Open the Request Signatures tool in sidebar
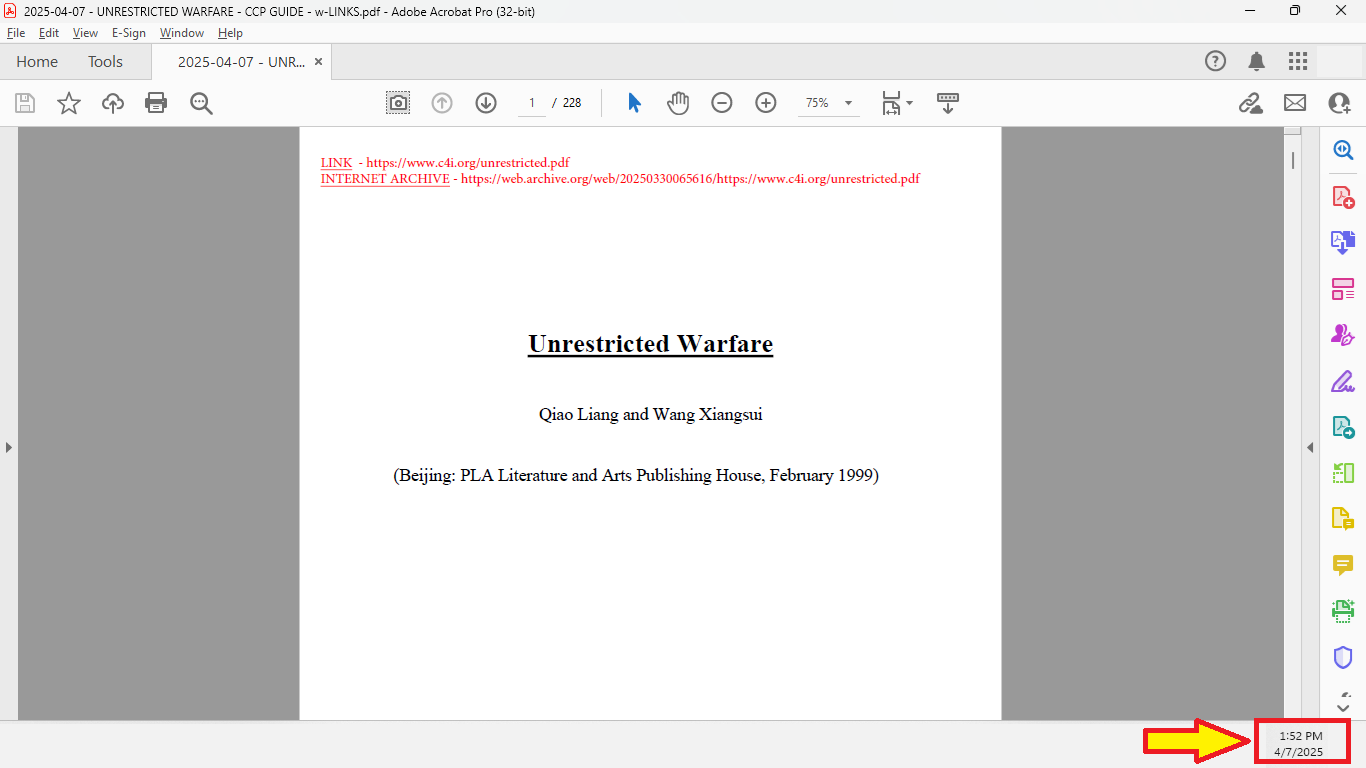The height and width of the screenshot is (768, 1366). click(x=1343, y=335)
